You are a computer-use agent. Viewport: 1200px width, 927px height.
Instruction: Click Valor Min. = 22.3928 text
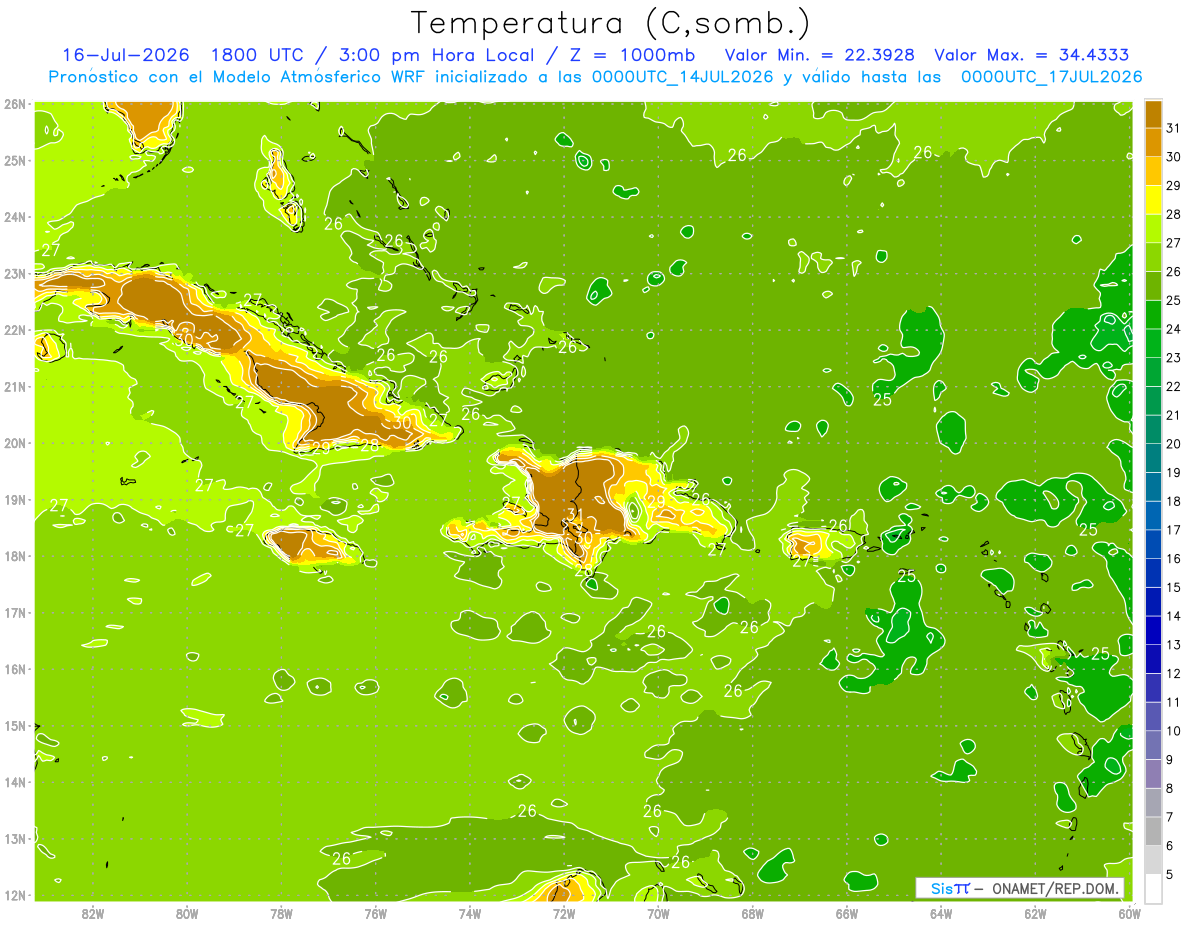(818, 55)
